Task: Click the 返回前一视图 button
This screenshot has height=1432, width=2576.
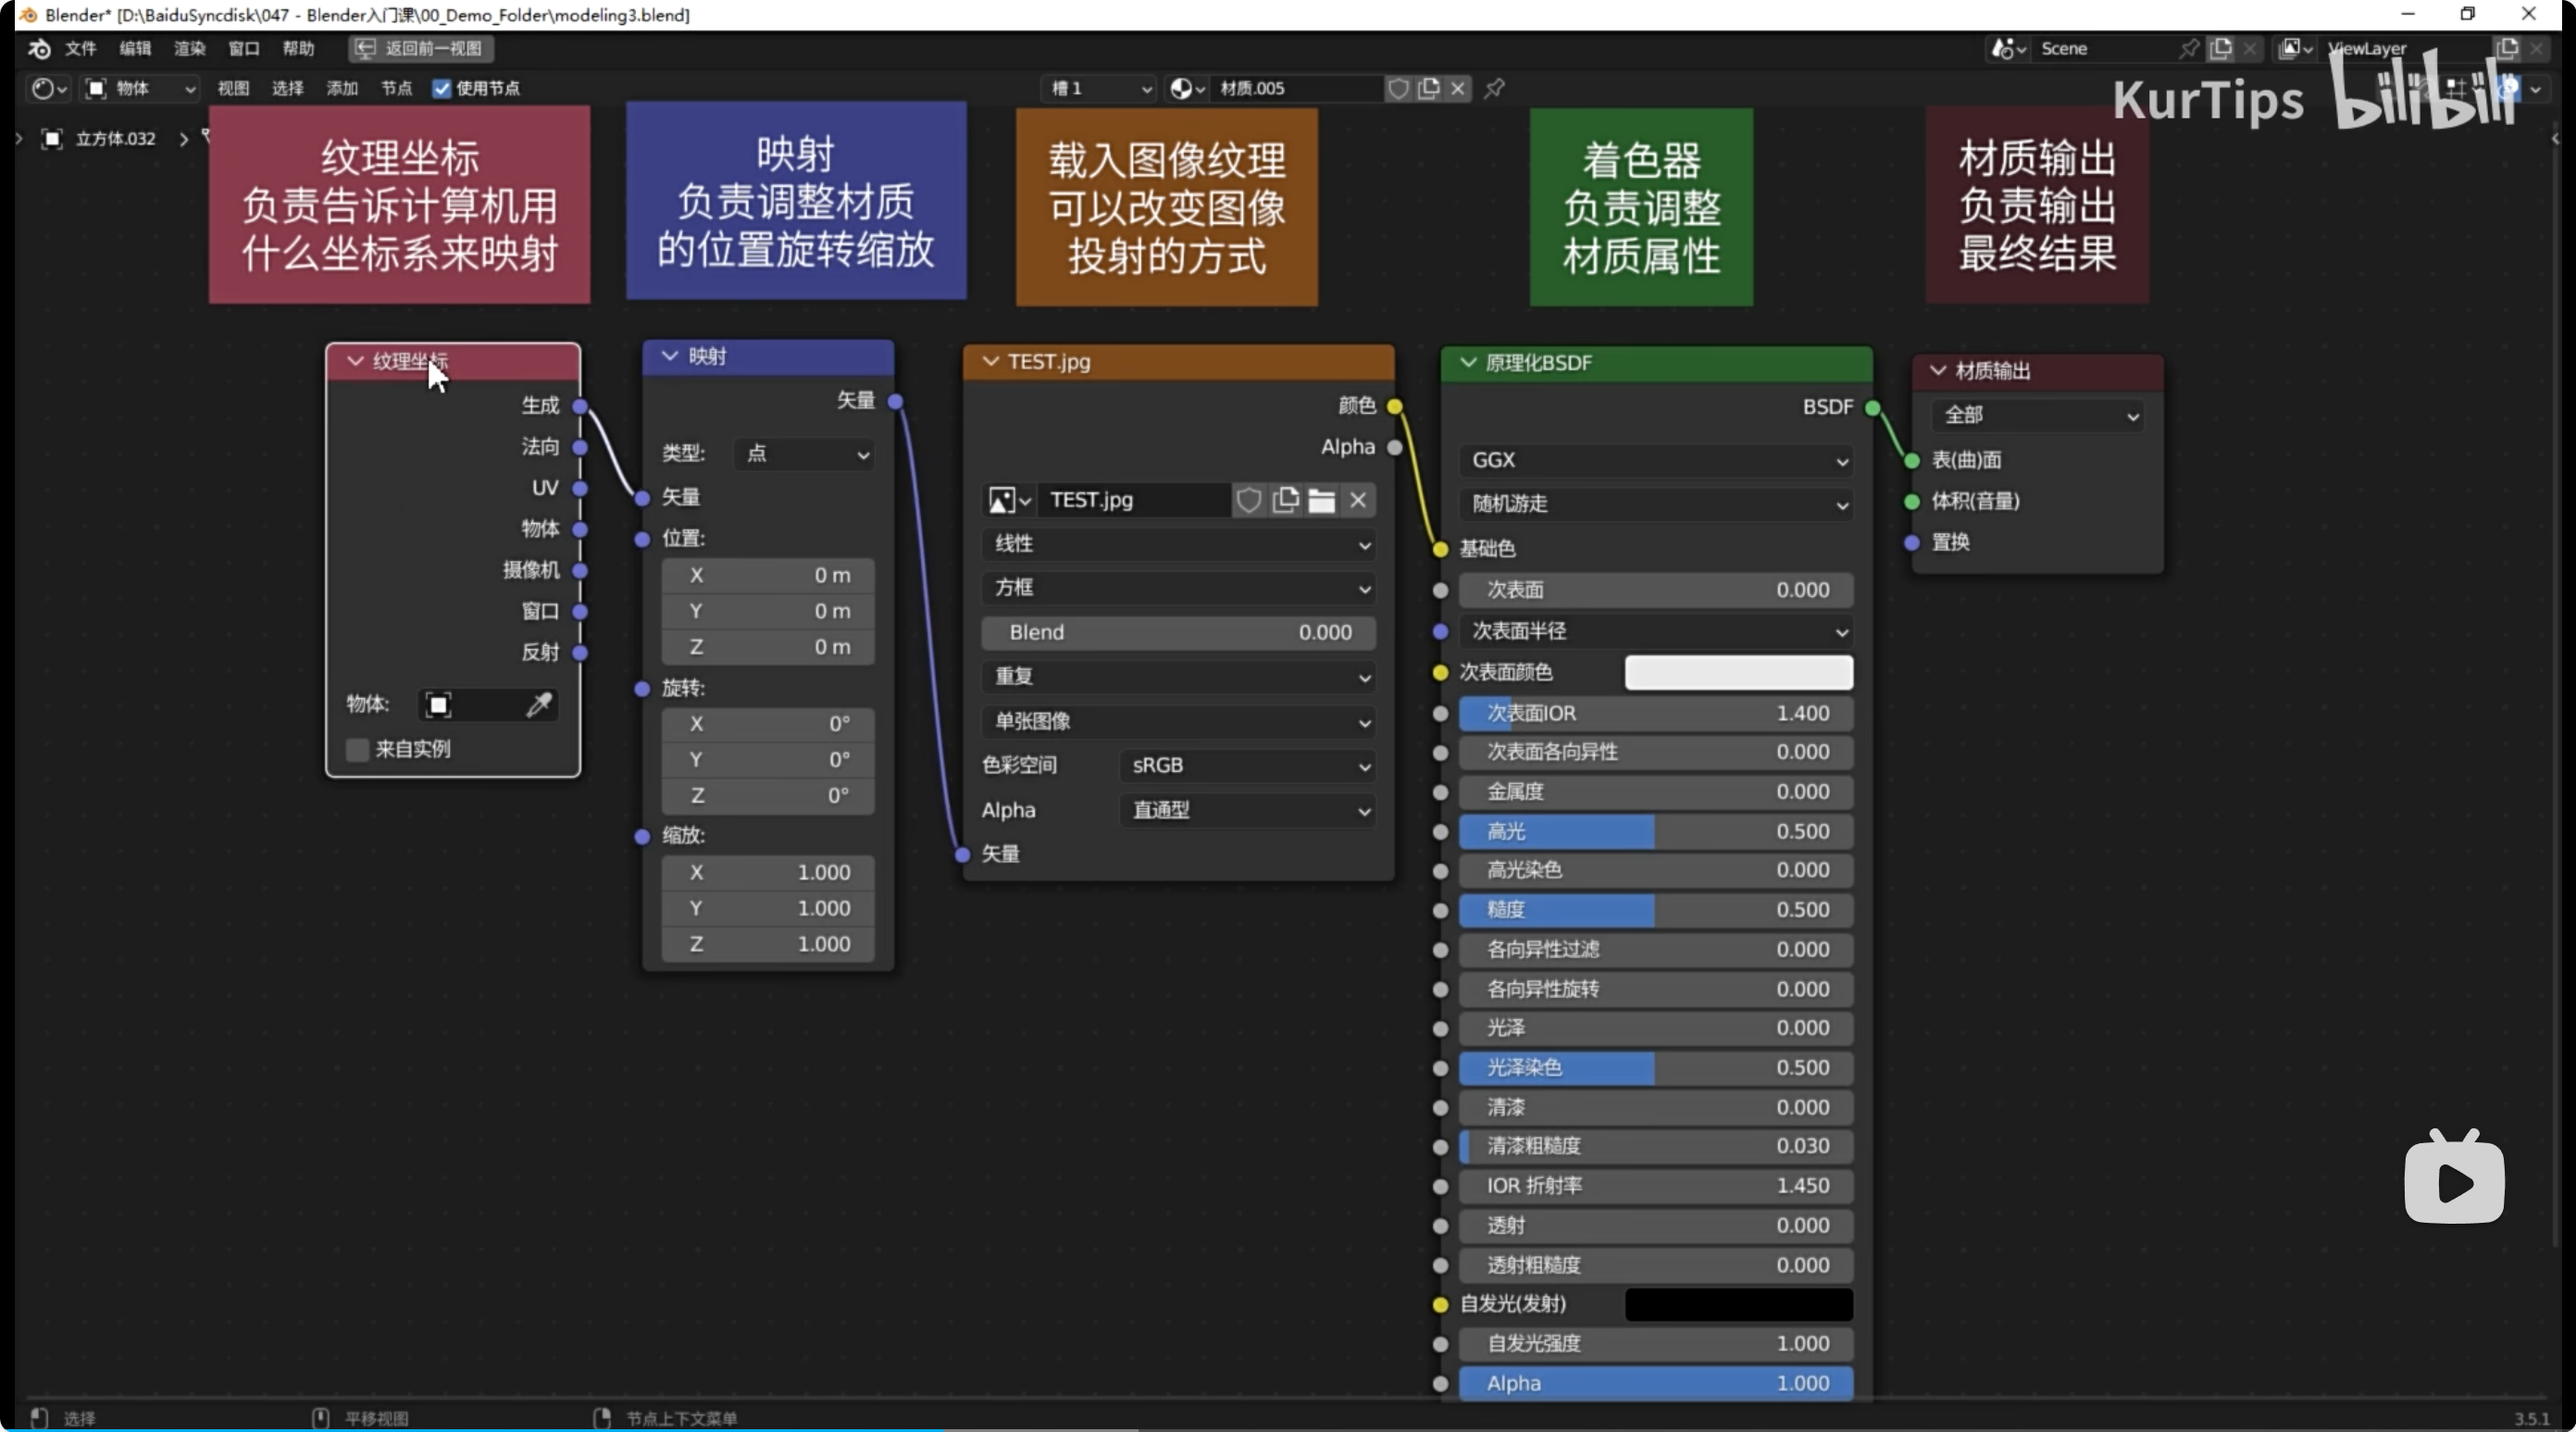Action: coord(420,49)
